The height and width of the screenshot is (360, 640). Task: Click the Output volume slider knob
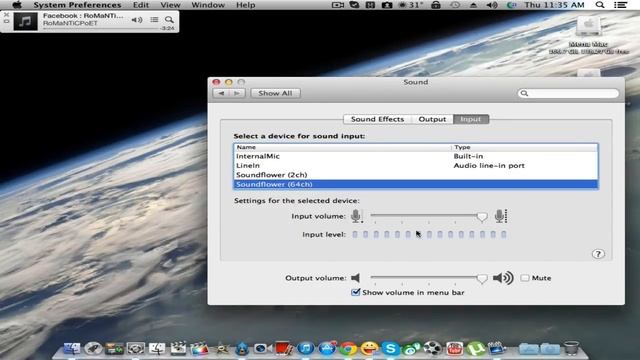click(482, 279)
